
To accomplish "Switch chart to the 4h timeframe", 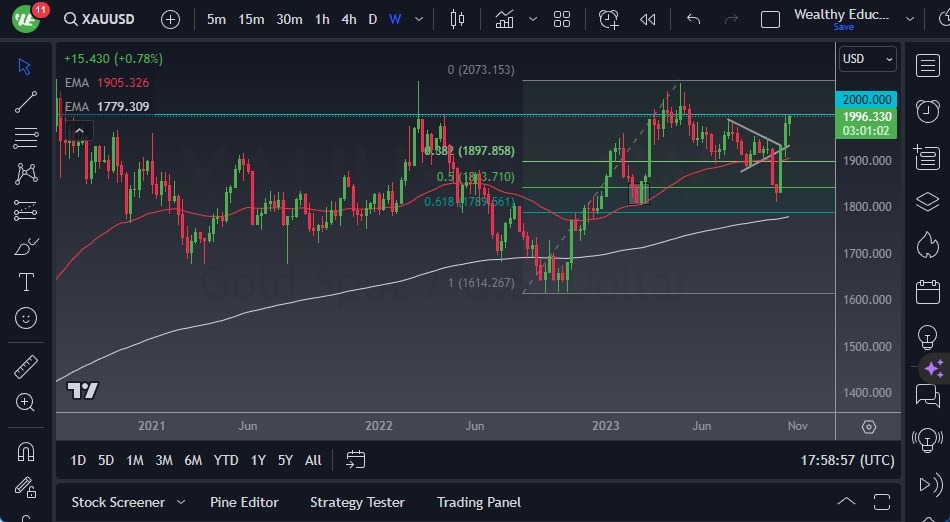I will (348, 19).
